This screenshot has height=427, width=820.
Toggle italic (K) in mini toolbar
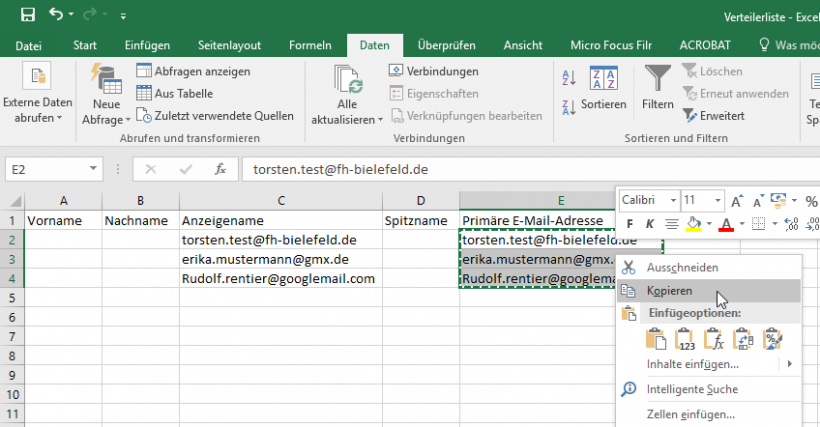point(649,224)
